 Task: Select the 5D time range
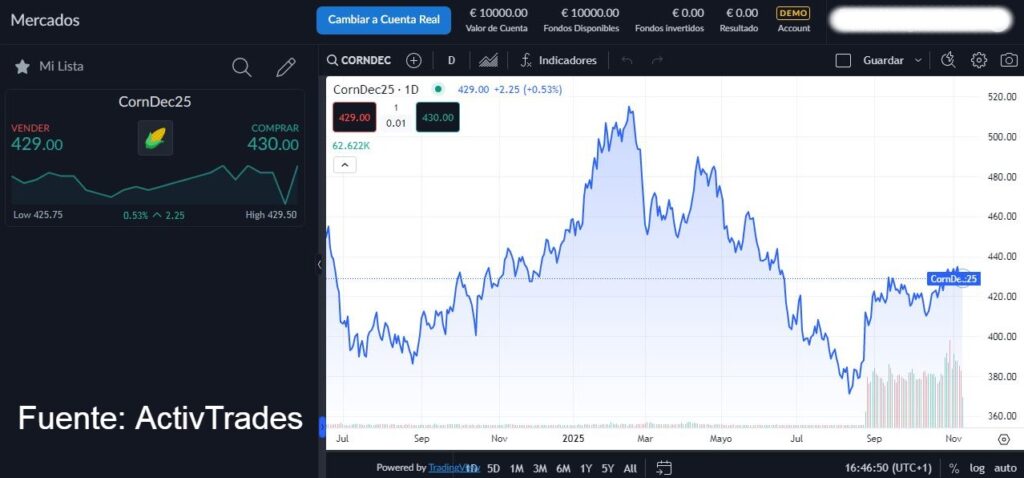pyautogui.click(x=494, y=468)
